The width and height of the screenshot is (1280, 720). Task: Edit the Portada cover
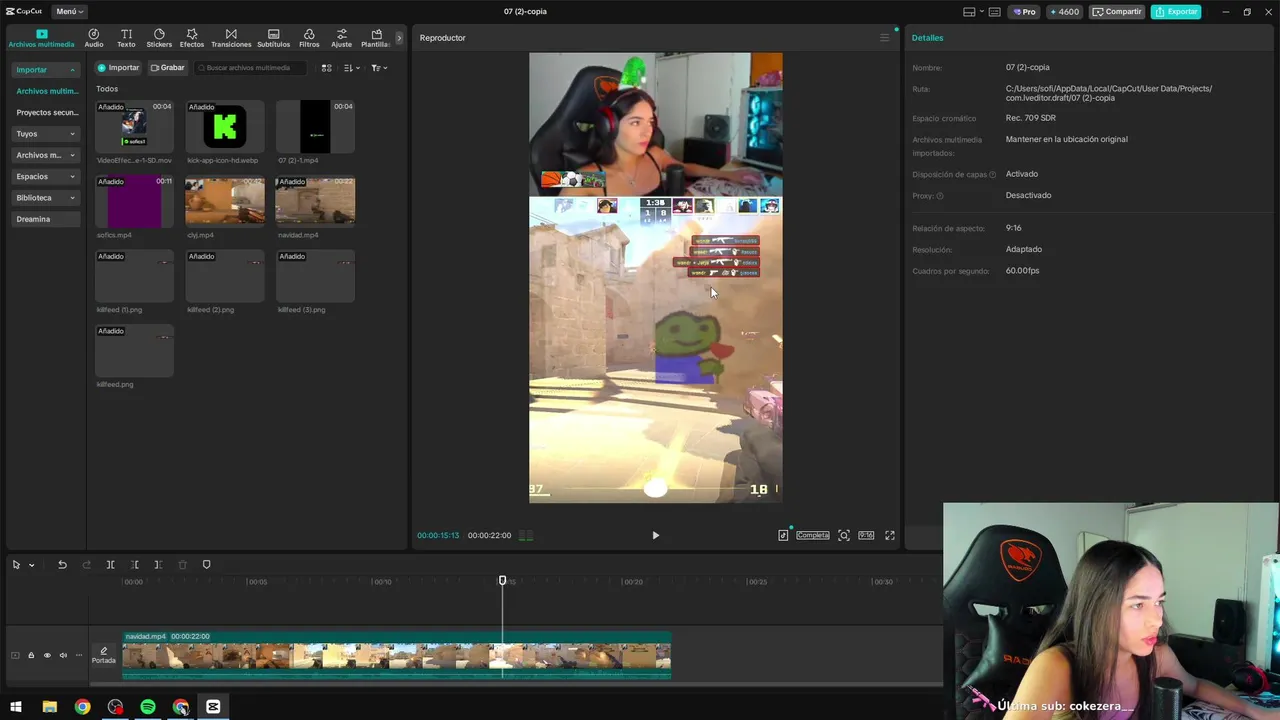104,656
